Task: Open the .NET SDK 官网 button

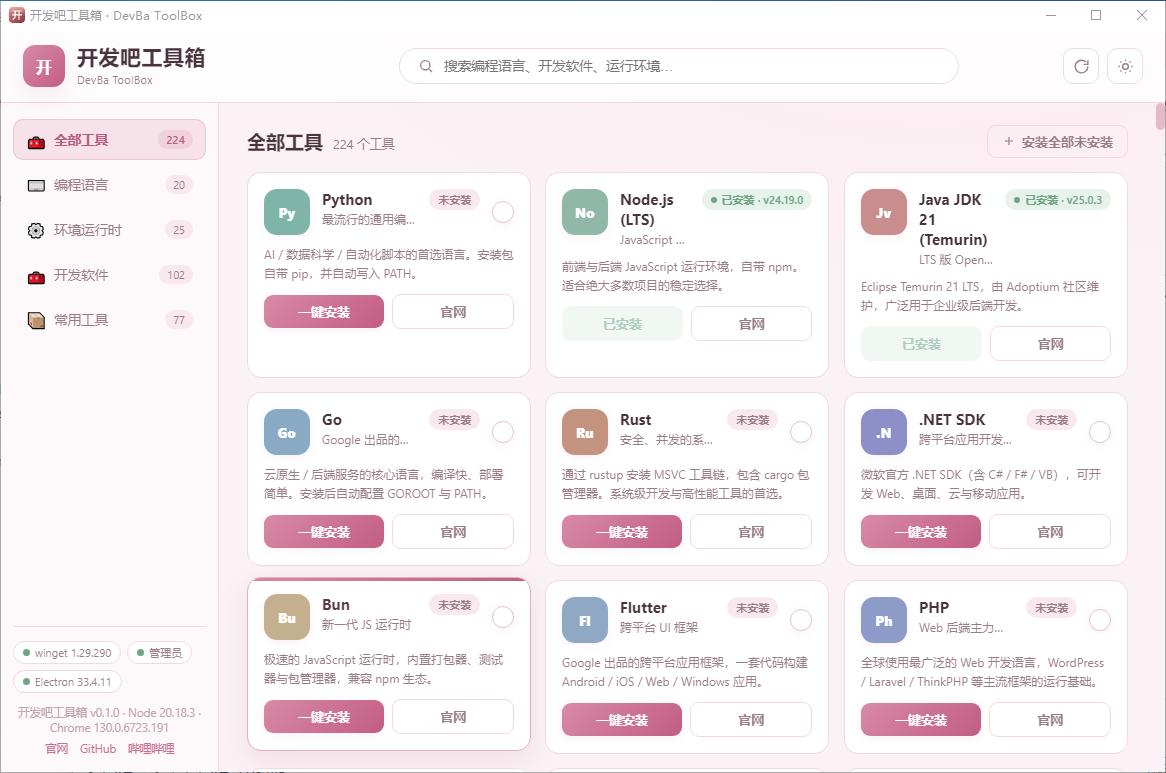Action: coord(1050,532)
